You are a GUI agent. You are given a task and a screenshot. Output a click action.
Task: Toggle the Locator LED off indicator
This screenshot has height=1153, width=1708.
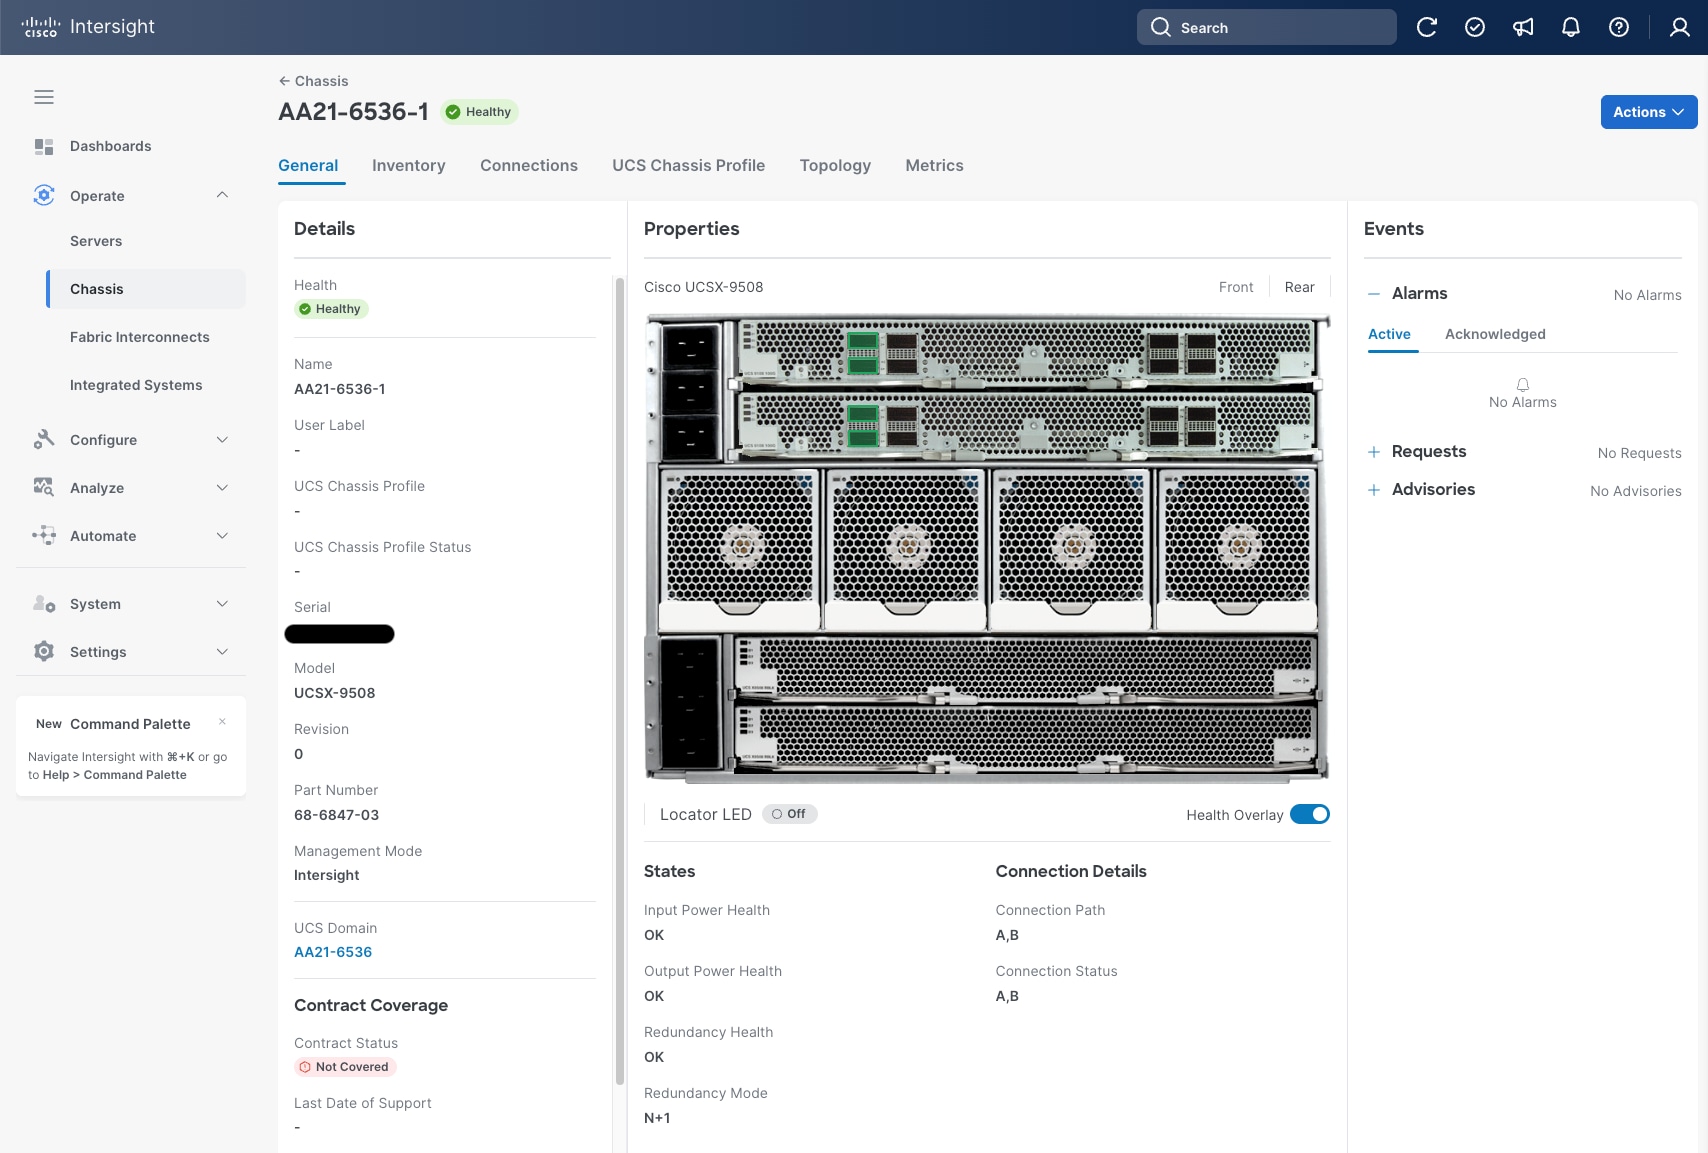pos(789,813)
